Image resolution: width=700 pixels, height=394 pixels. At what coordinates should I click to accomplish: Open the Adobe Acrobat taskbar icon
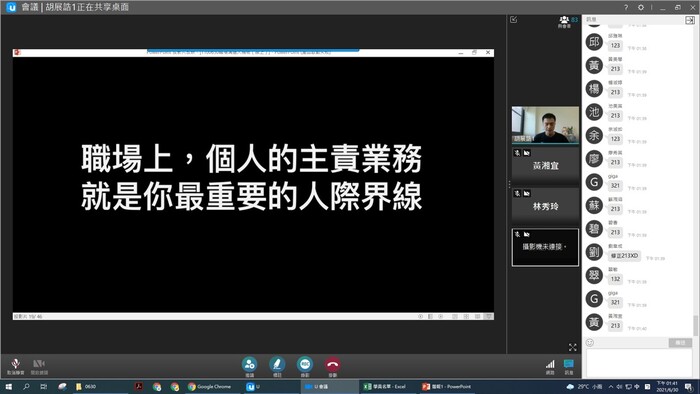tap(139, 386)
